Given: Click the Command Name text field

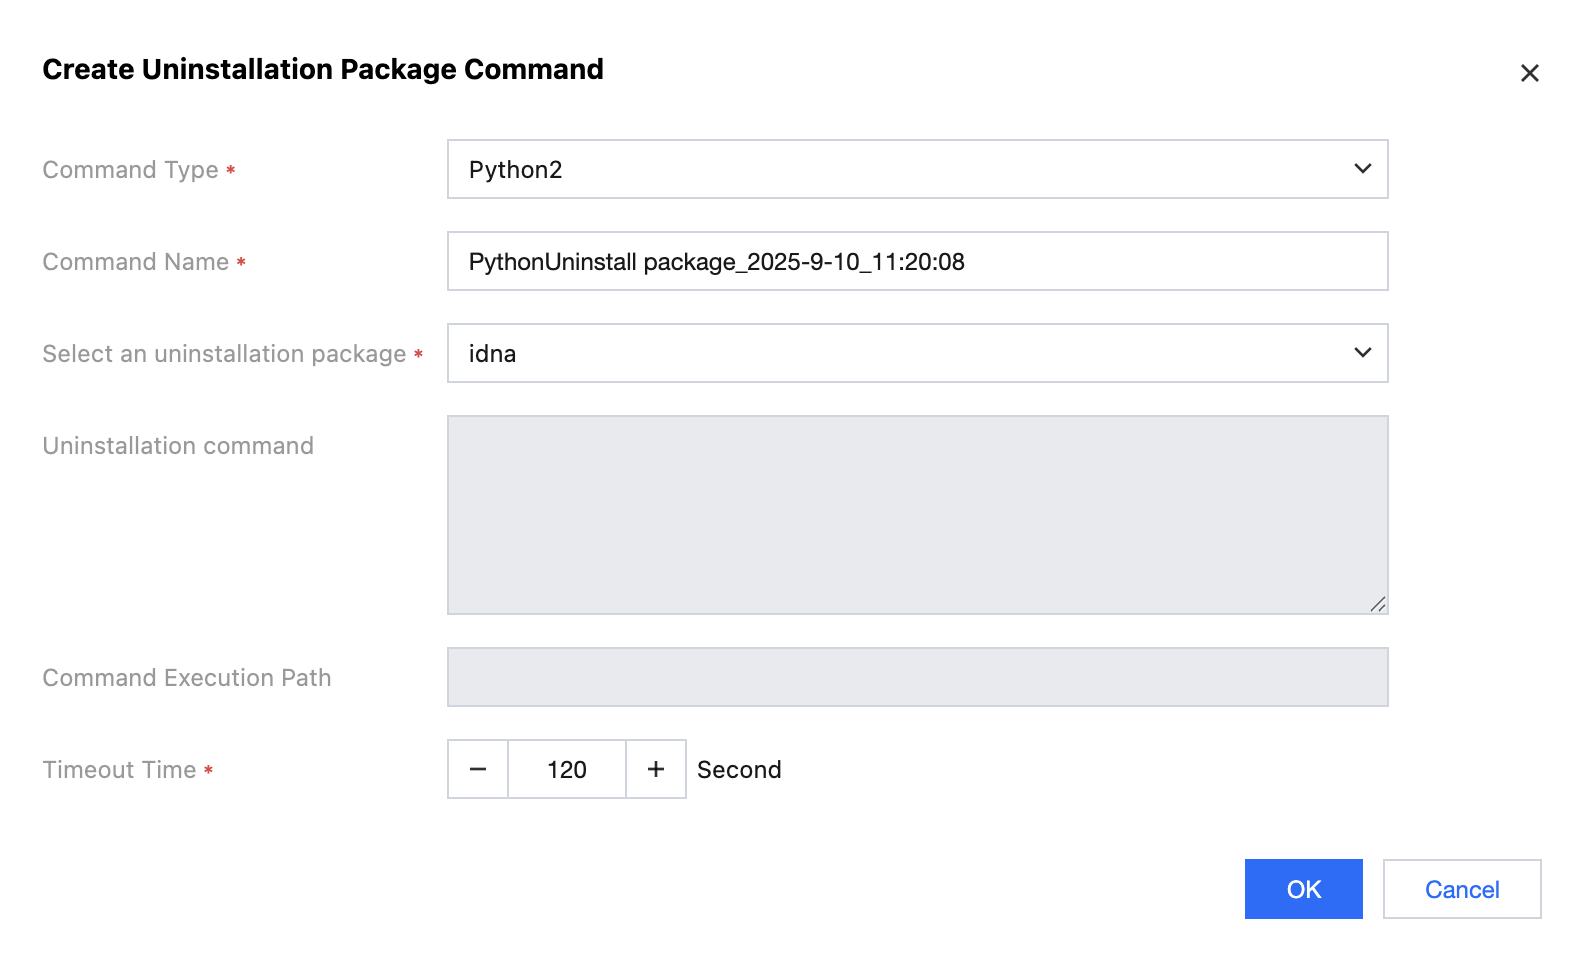Looking at the screenshot, I should pyautogui.click(x=916, y=261).
